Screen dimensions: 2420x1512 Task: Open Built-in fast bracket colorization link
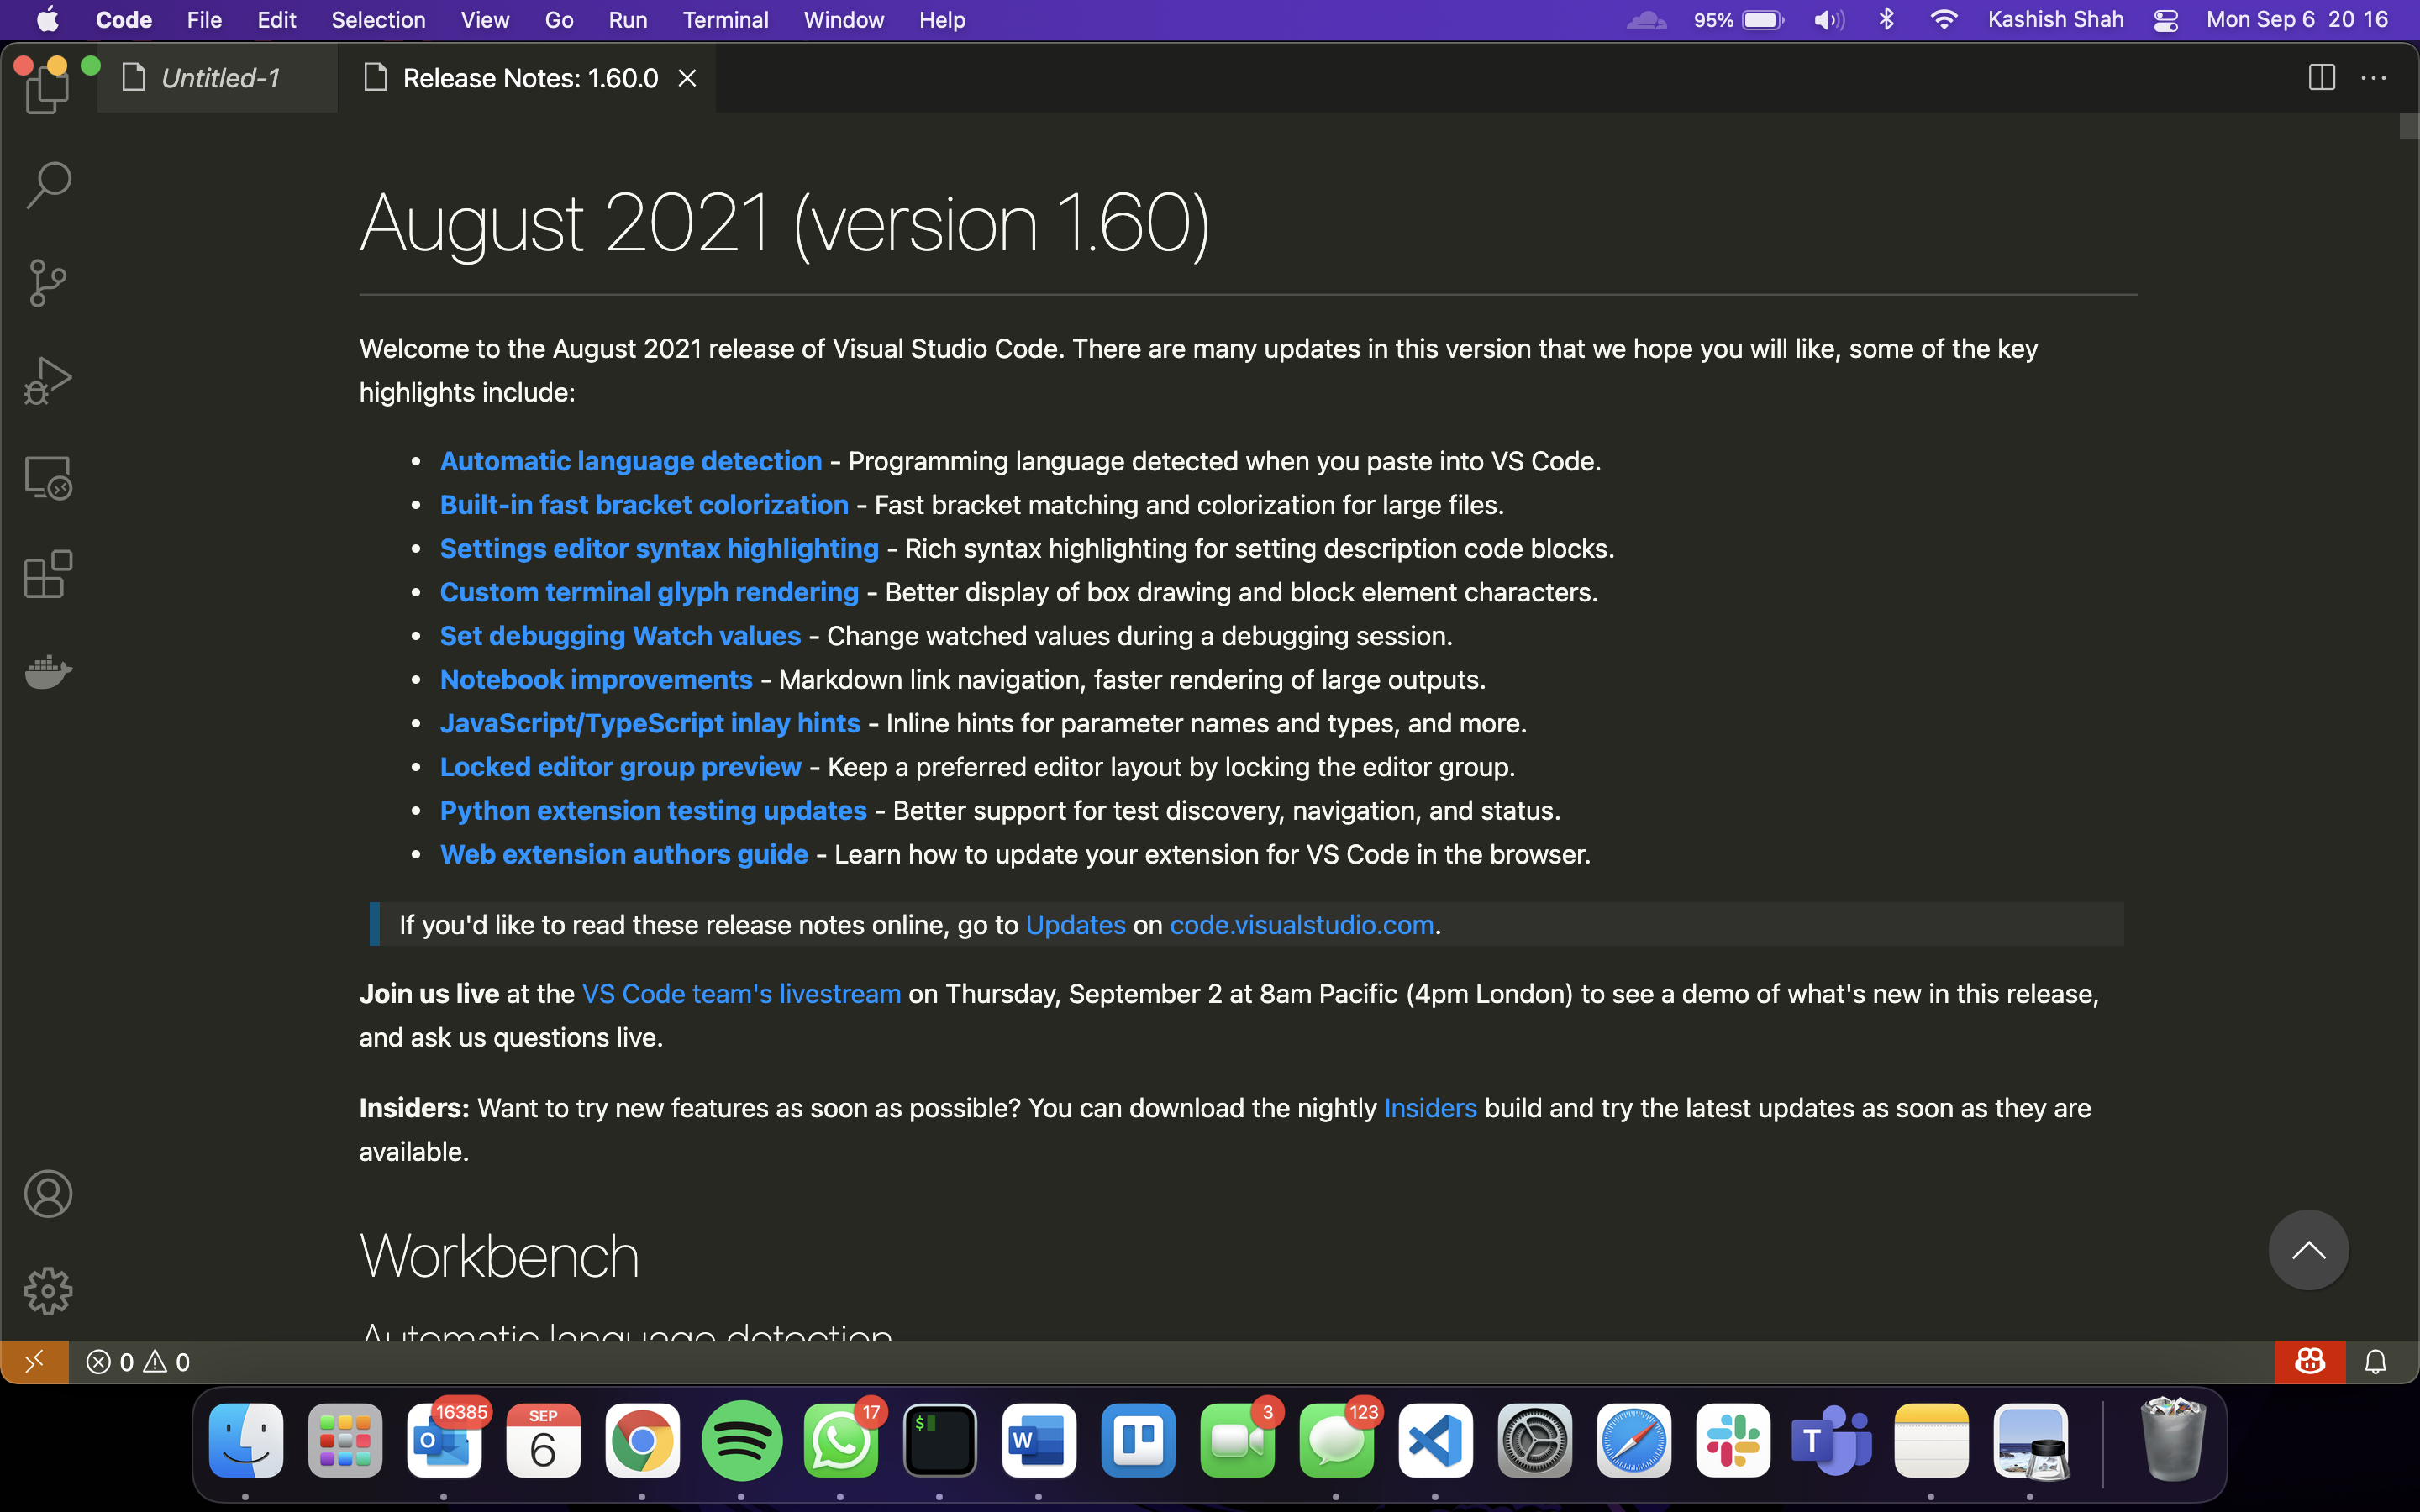coord(644,505)
